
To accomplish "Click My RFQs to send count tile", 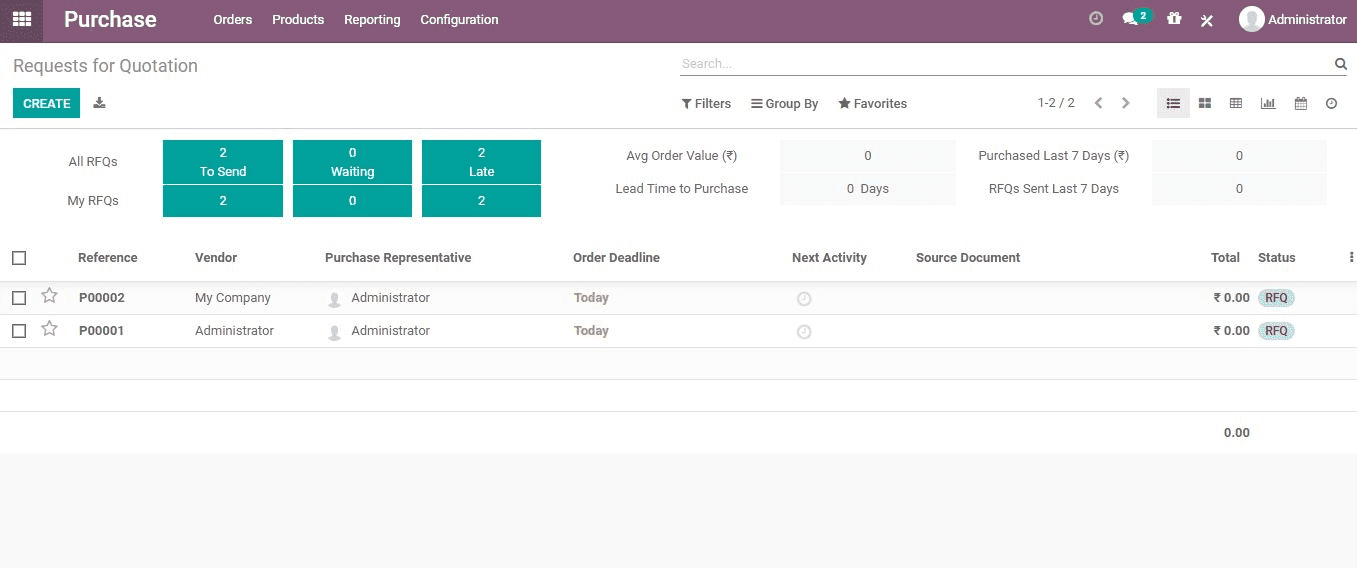I will point(223,201).
